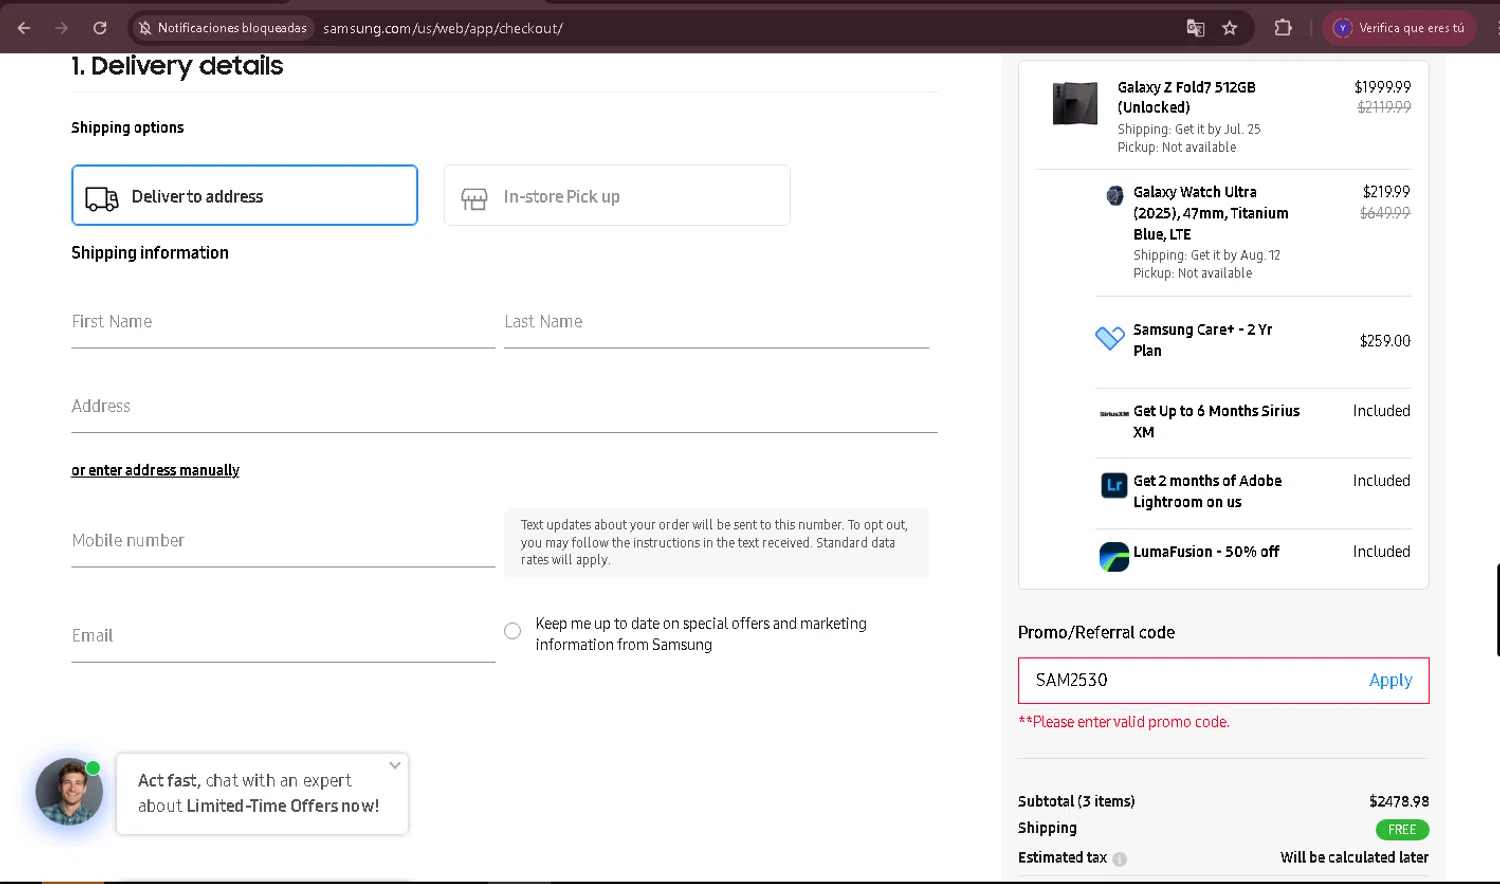Screen dimensions: 1500x884
Task: Focus the Mobile number field
Action: 283,541
